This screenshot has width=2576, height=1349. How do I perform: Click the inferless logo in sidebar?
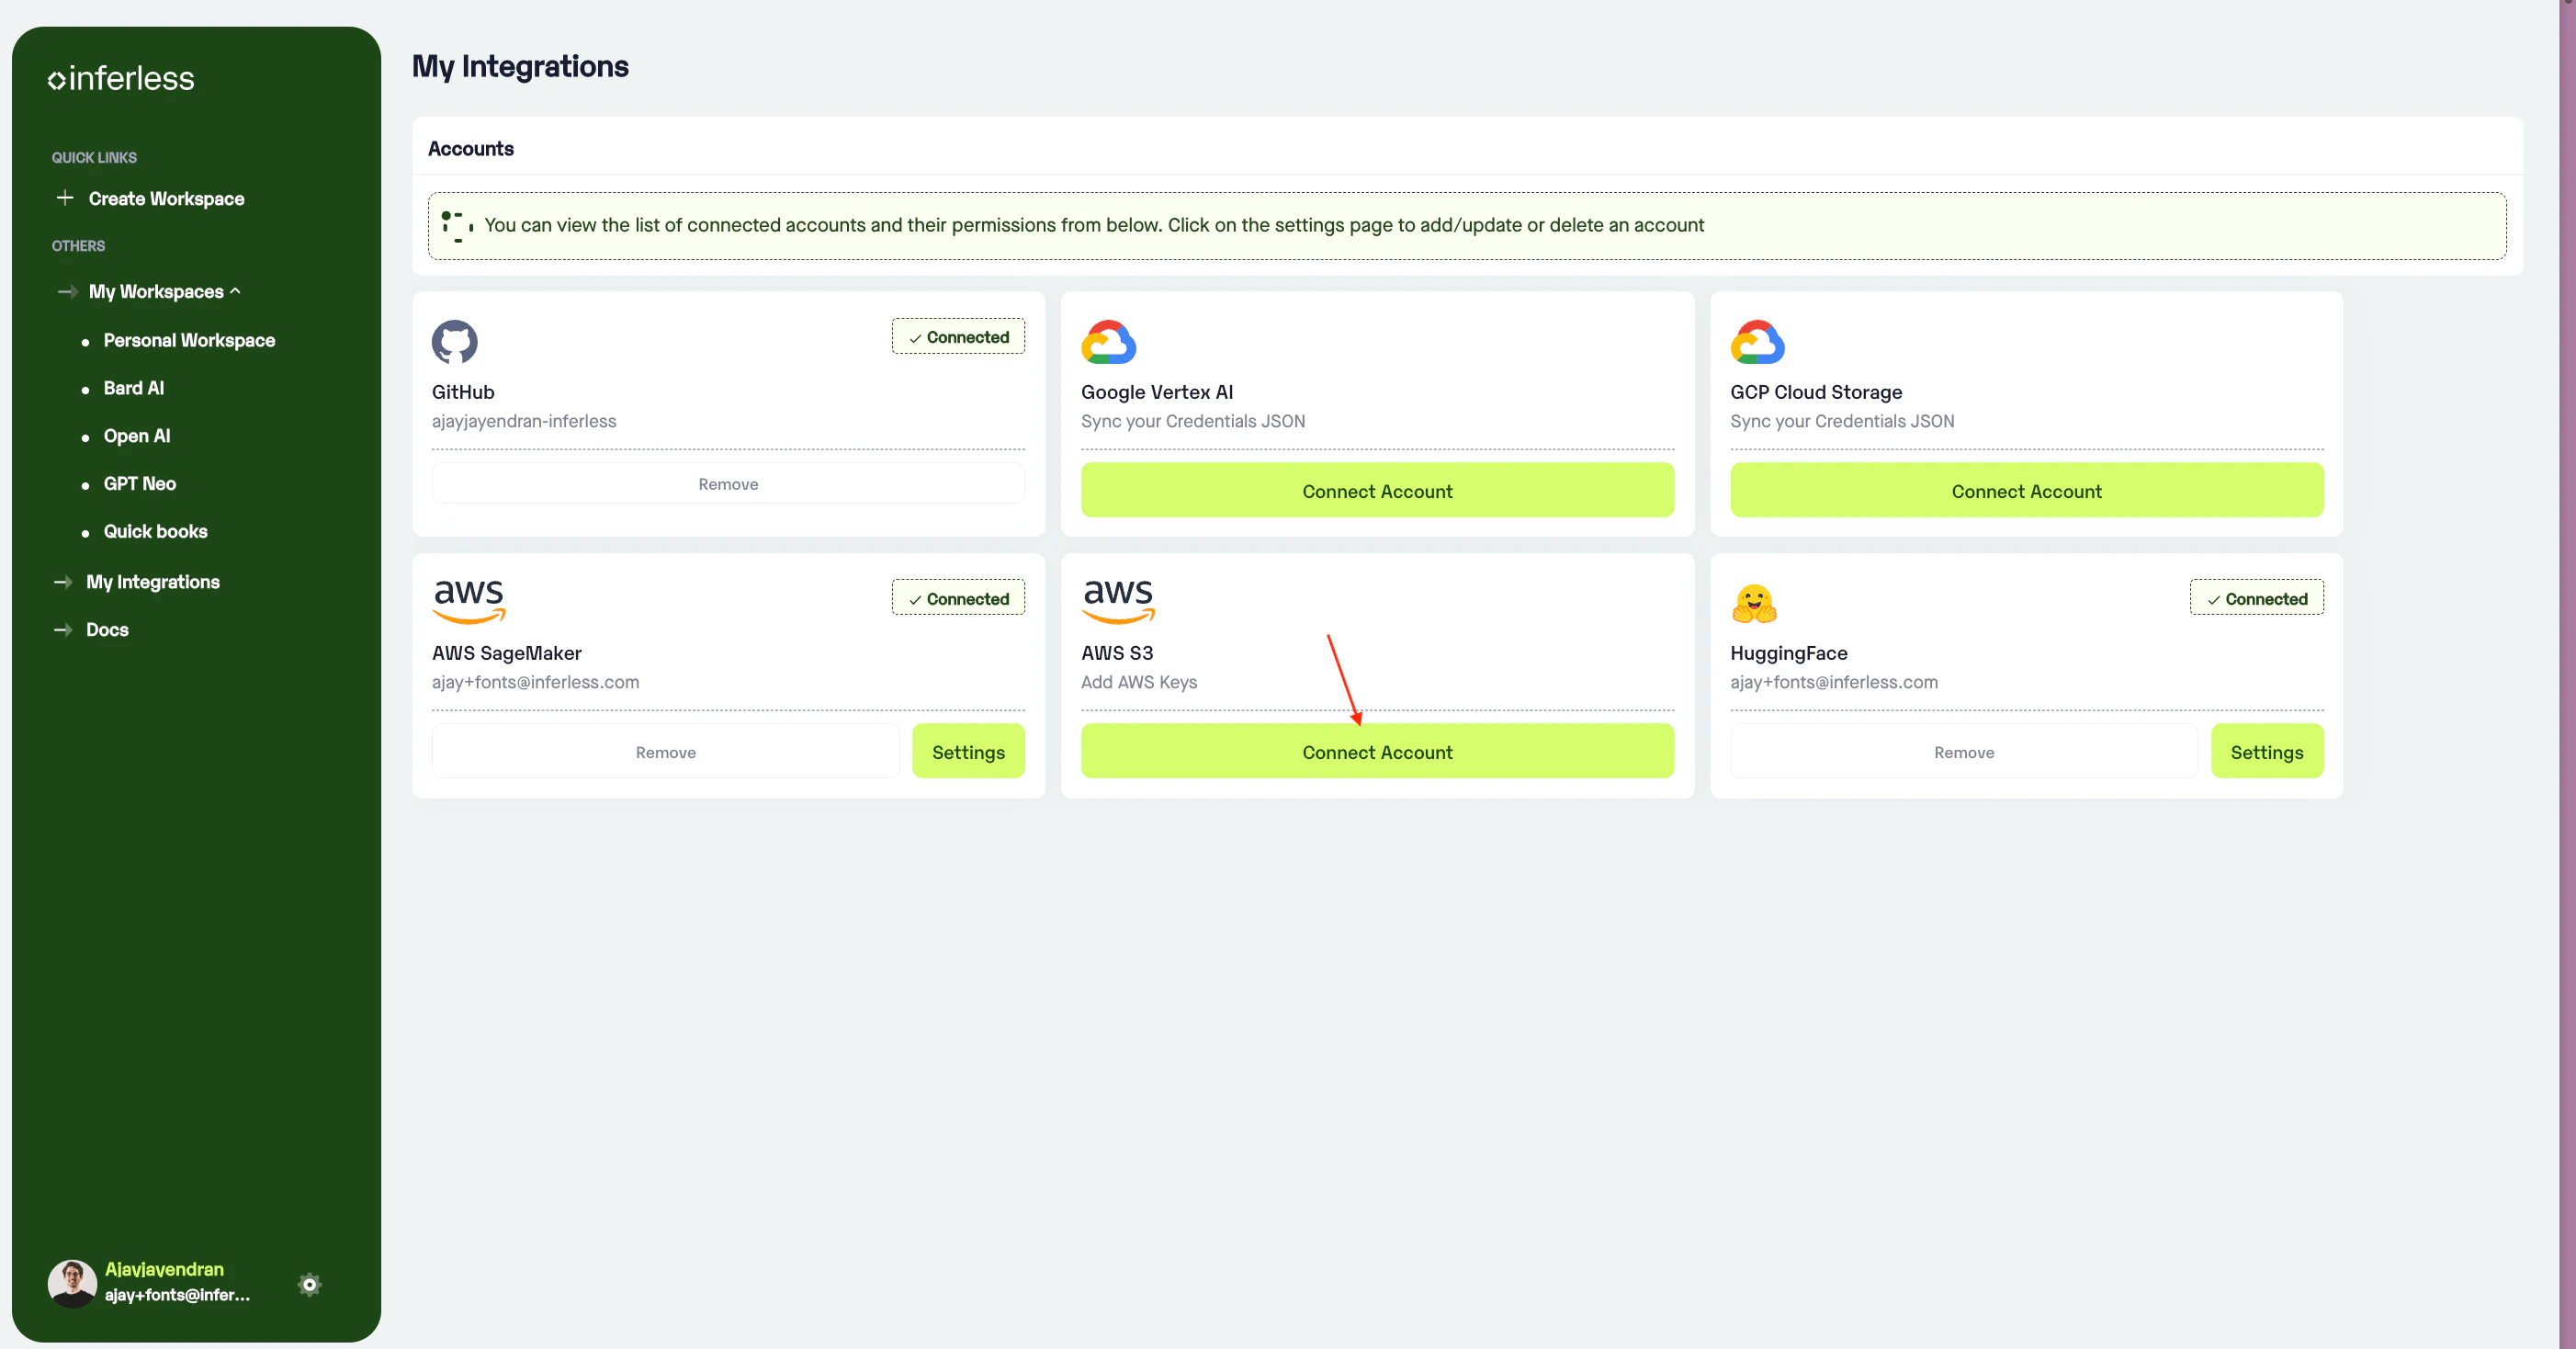click(121, 79)
